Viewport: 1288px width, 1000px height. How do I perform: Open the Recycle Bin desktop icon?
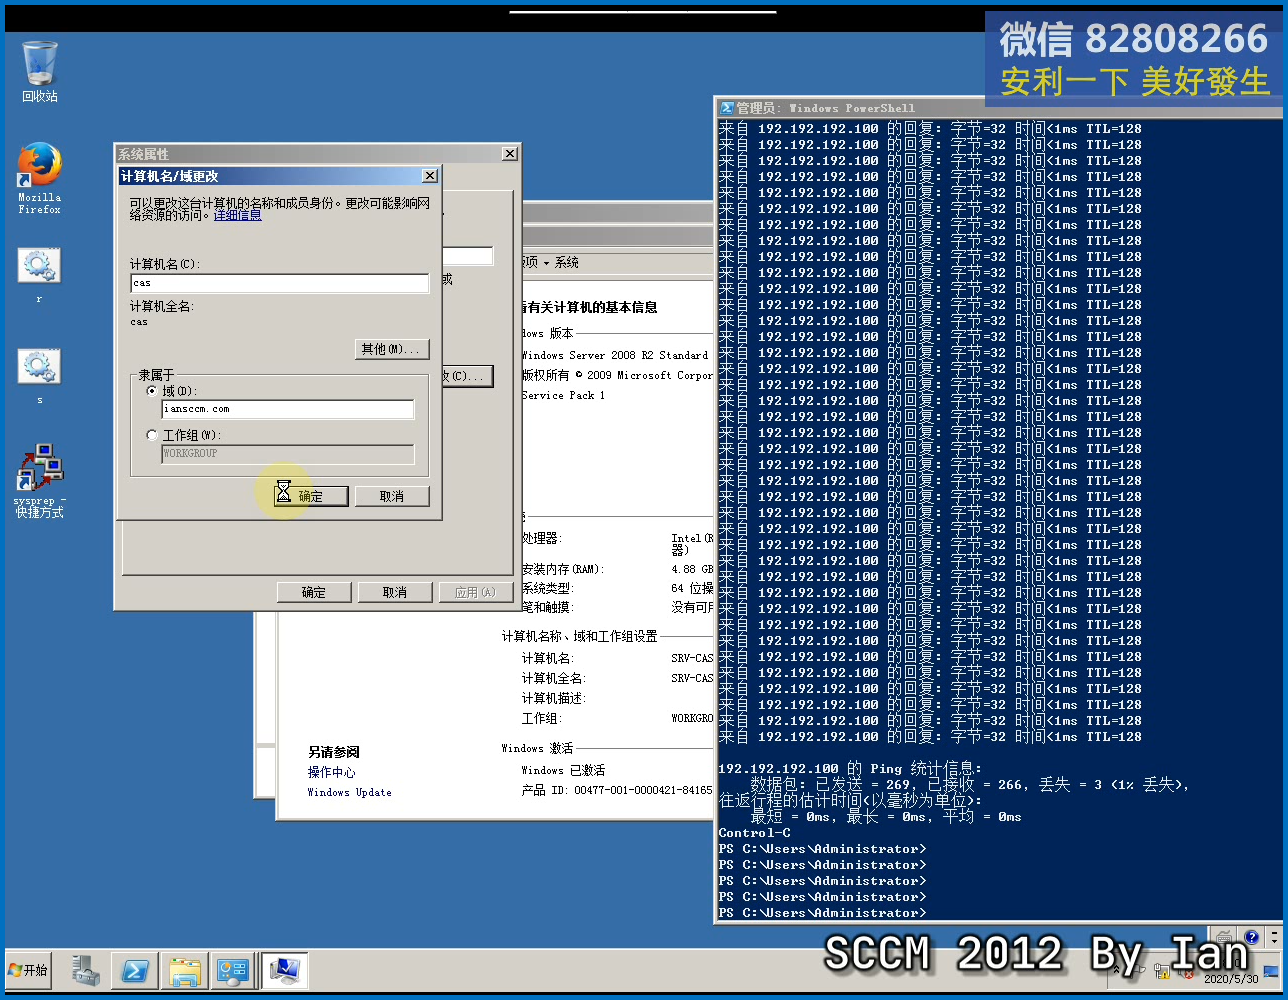pyautogui.click(x=40, y=70)
